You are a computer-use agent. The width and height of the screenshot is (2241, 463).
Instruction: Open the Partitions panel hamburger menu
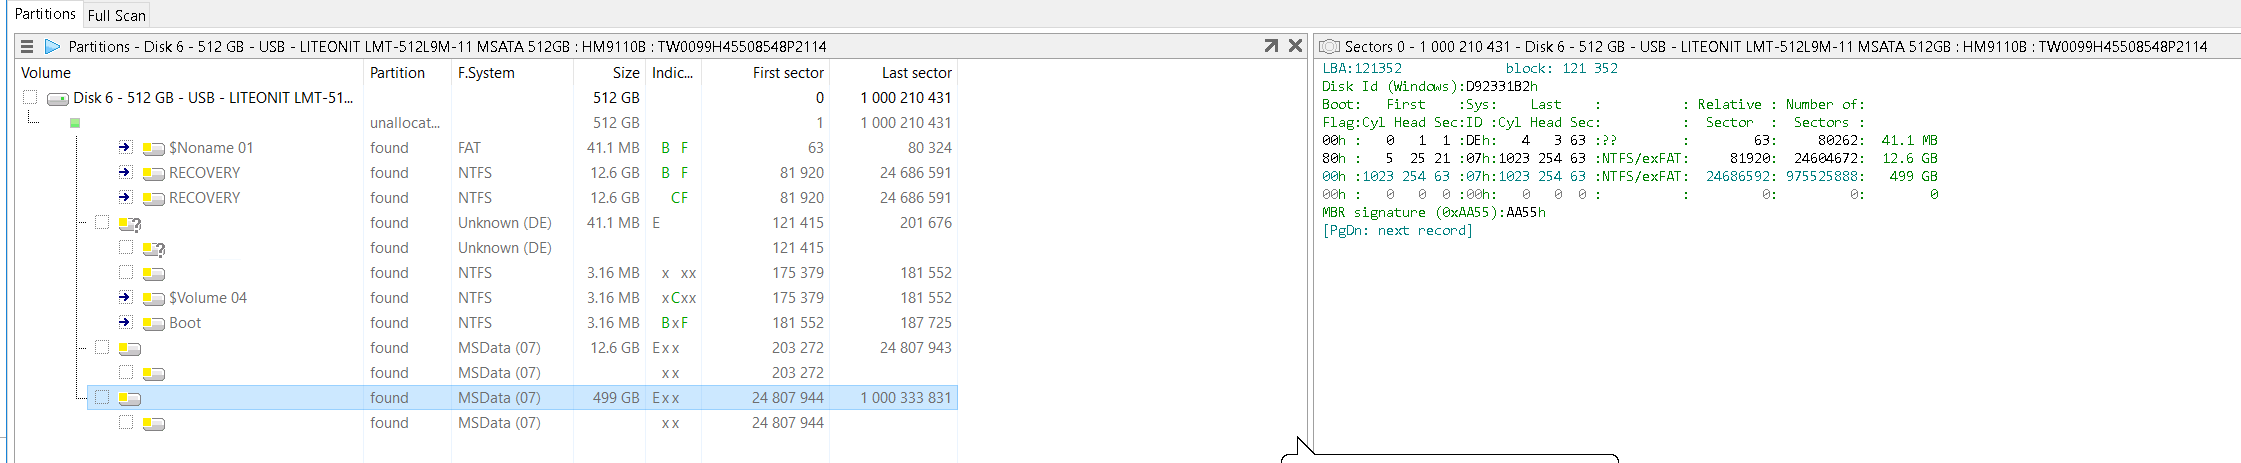[x=27, y=46]
